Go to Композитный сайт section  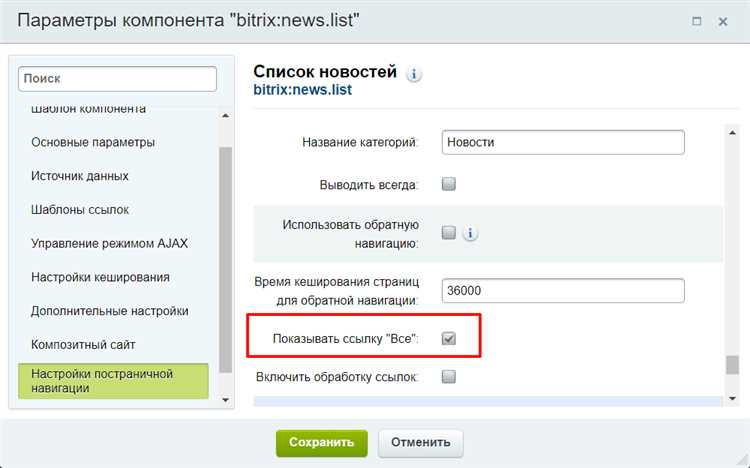click(83, 345)
